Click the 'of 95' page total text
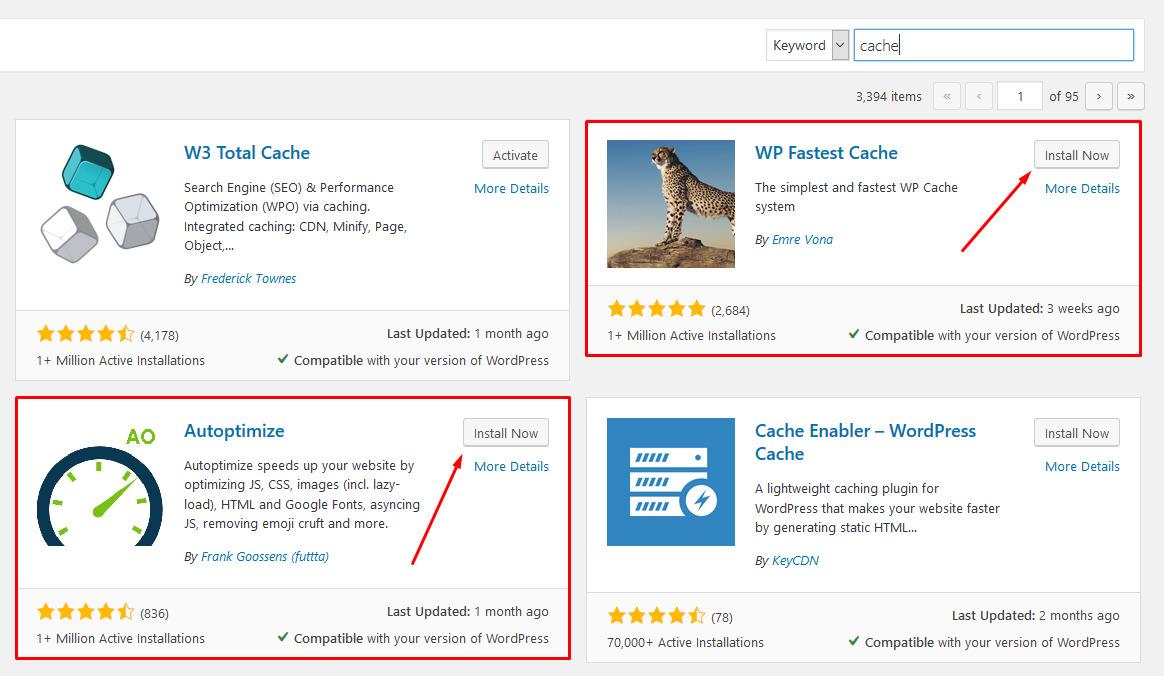1164x676 pixels. 1064,96
